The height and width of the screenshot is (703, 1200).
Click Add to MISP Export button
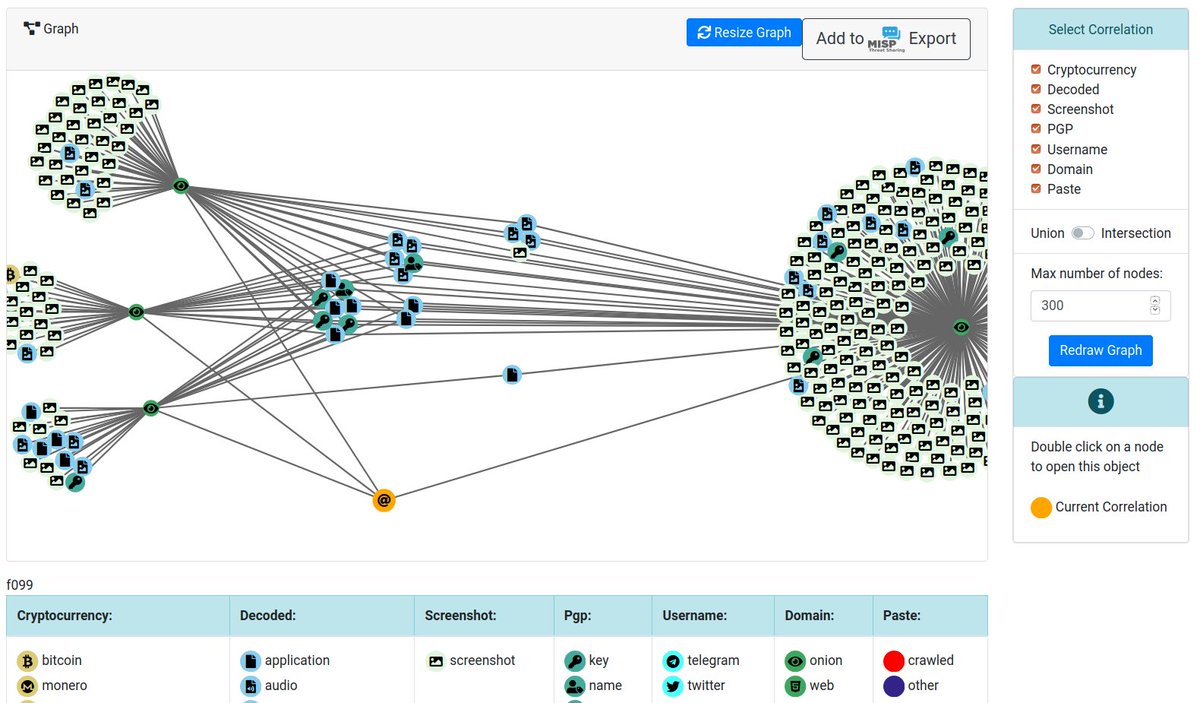point(886,39)
